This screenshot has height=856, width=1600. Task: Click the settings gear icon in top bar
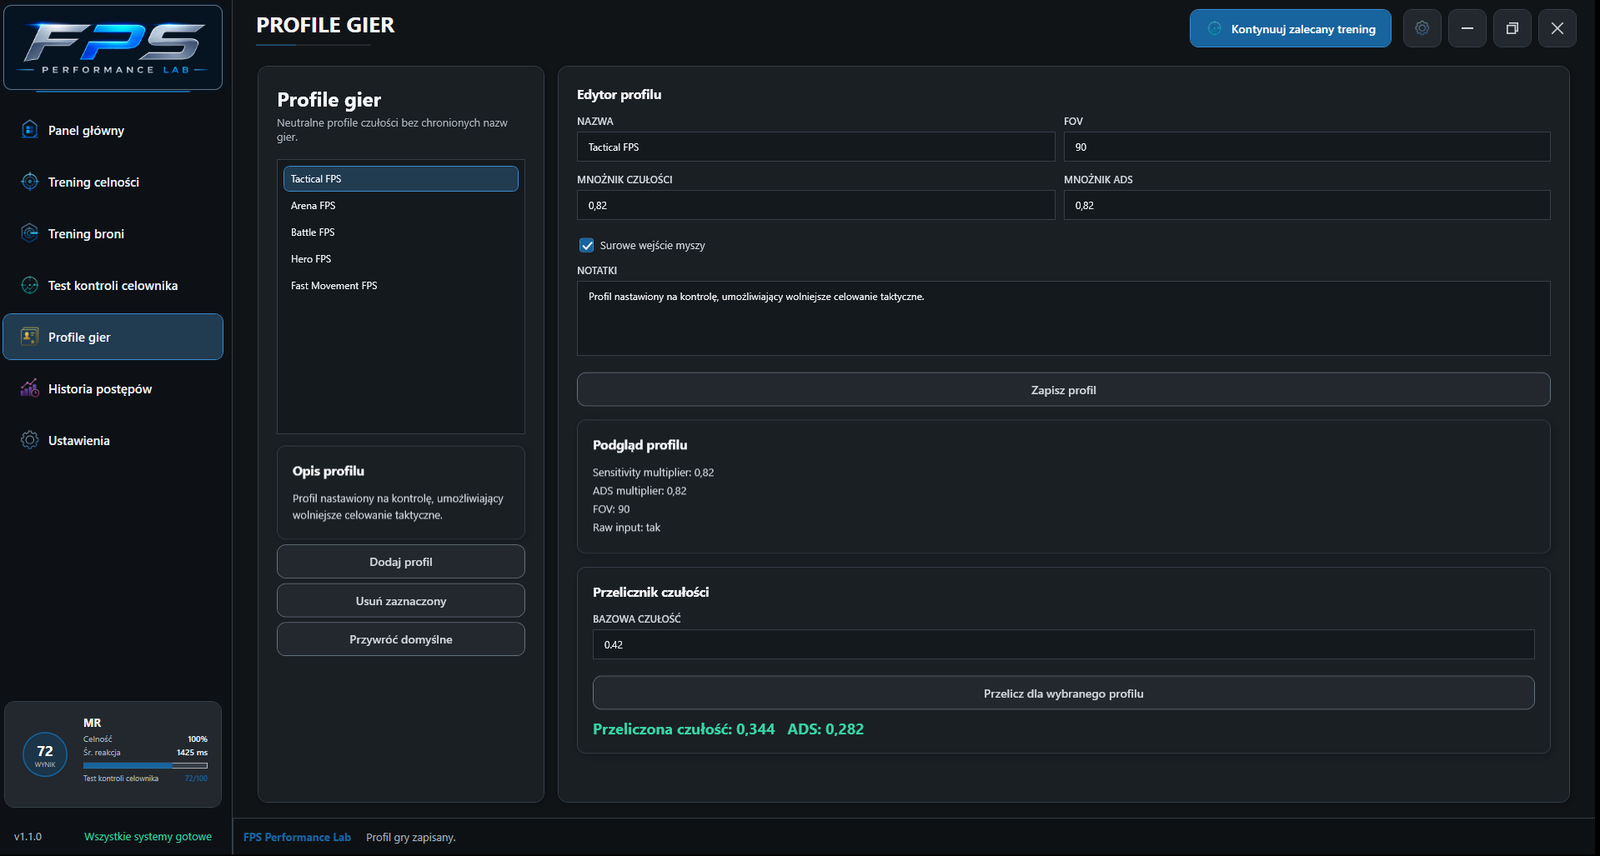[1422, 28]
